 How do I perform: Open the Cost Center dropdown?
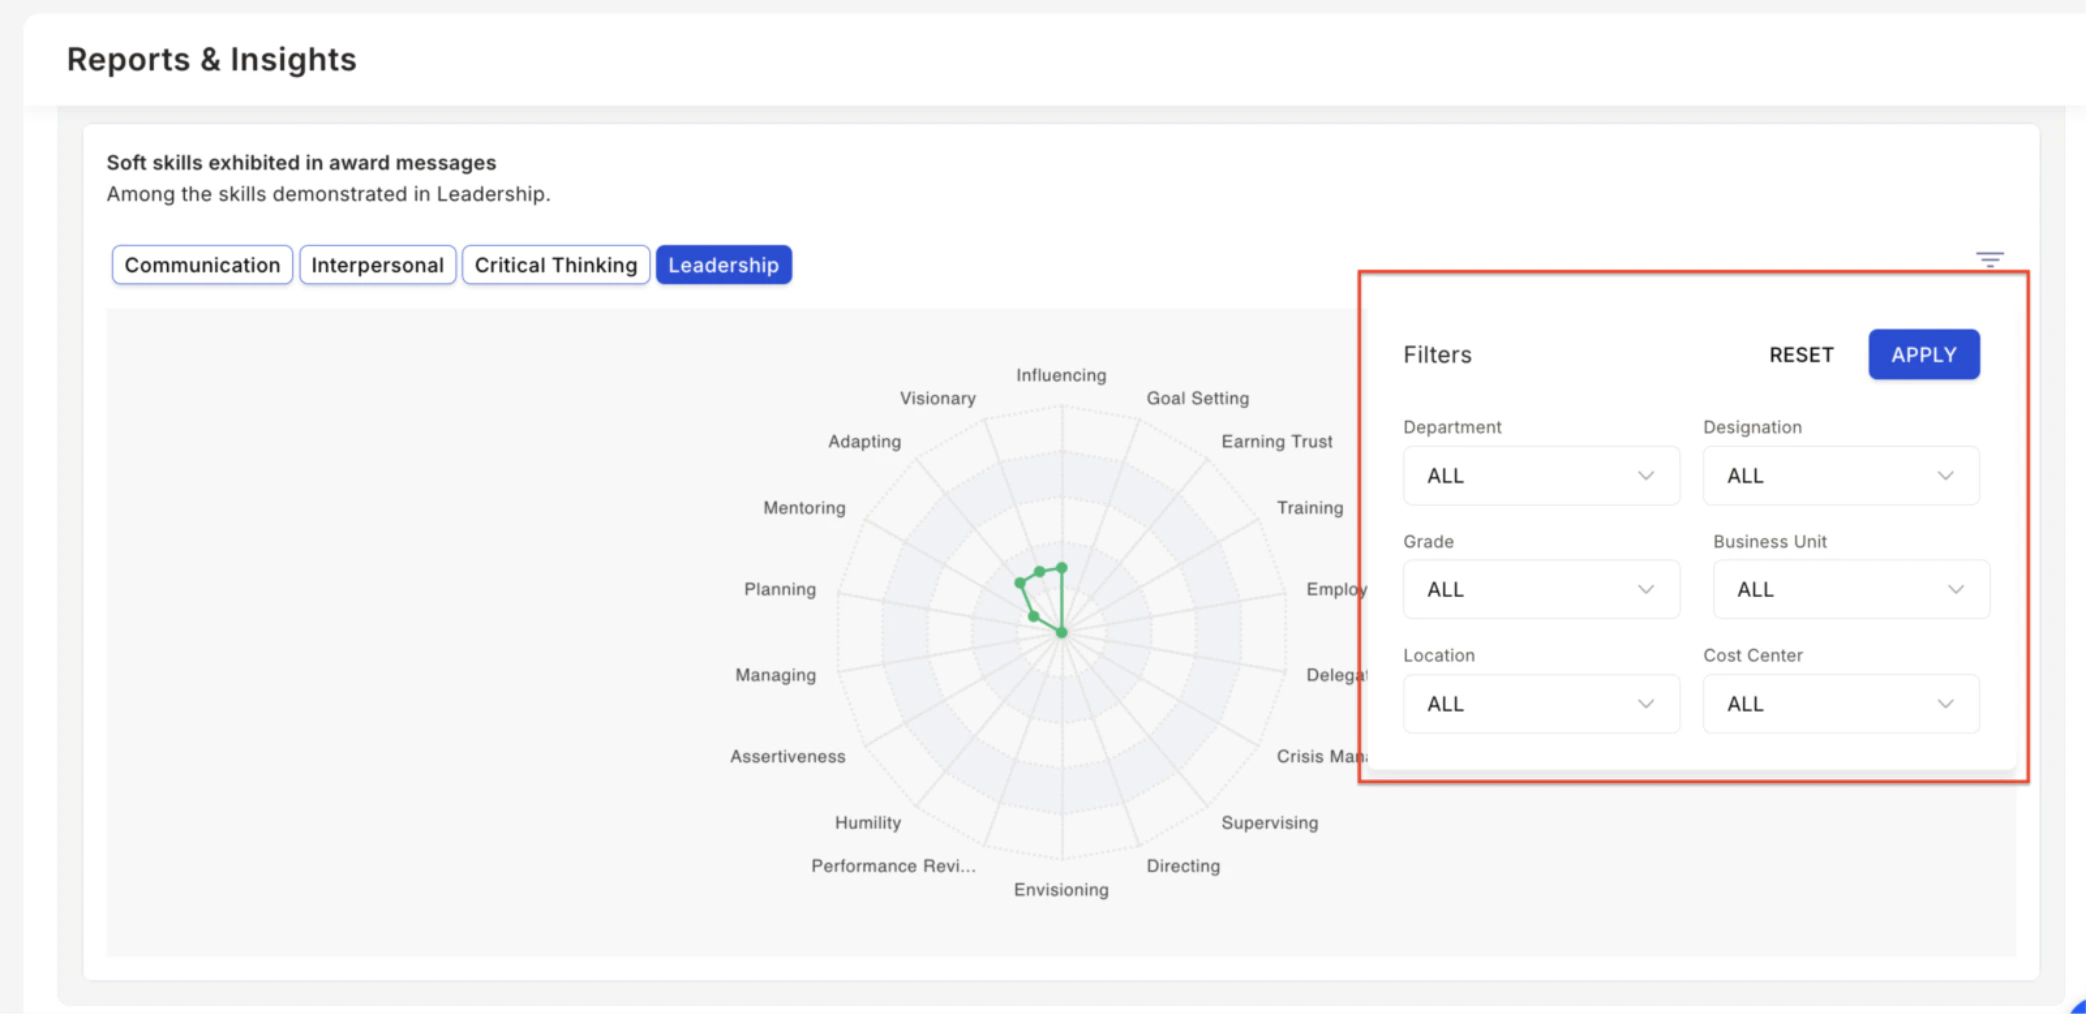point(1841,704)
